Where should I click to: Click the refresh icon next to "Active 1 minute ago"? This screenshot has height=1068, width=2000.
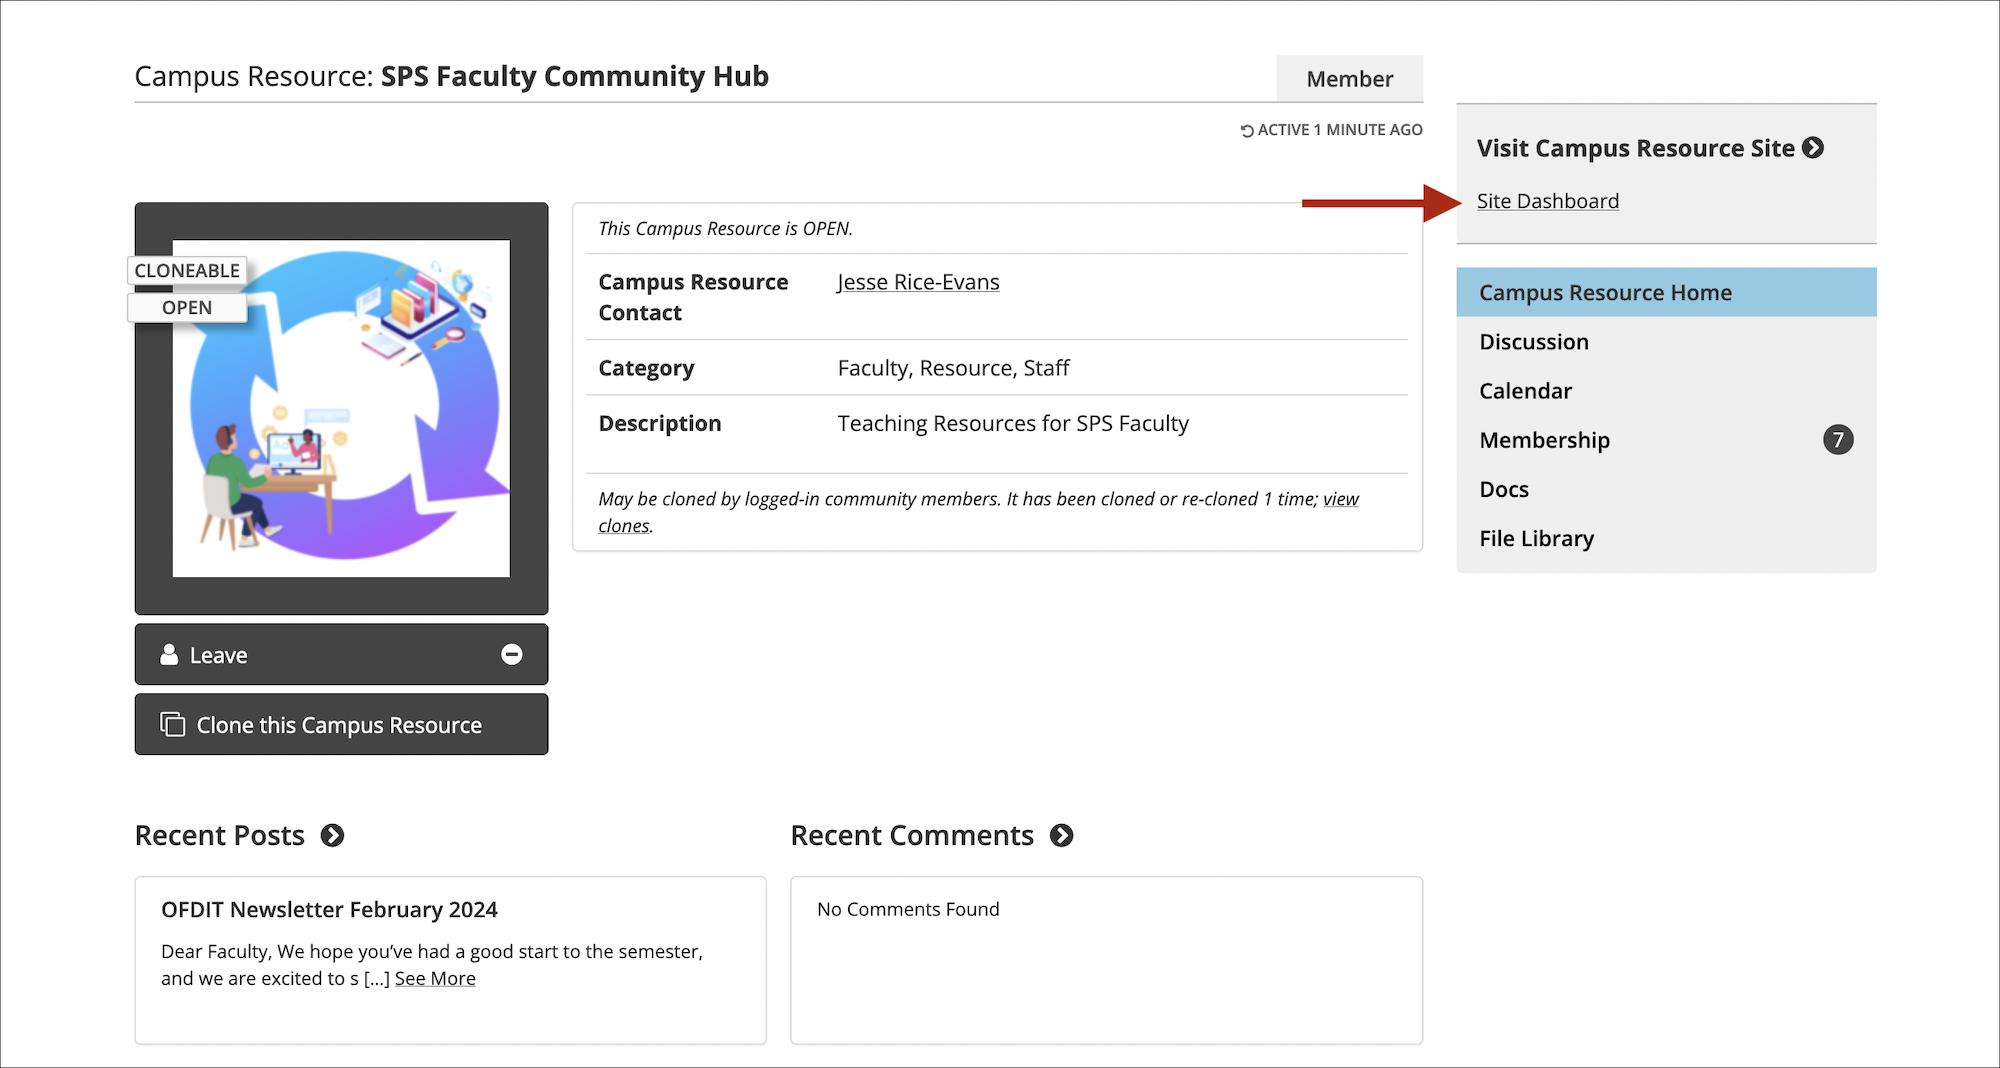point(1246,129)
